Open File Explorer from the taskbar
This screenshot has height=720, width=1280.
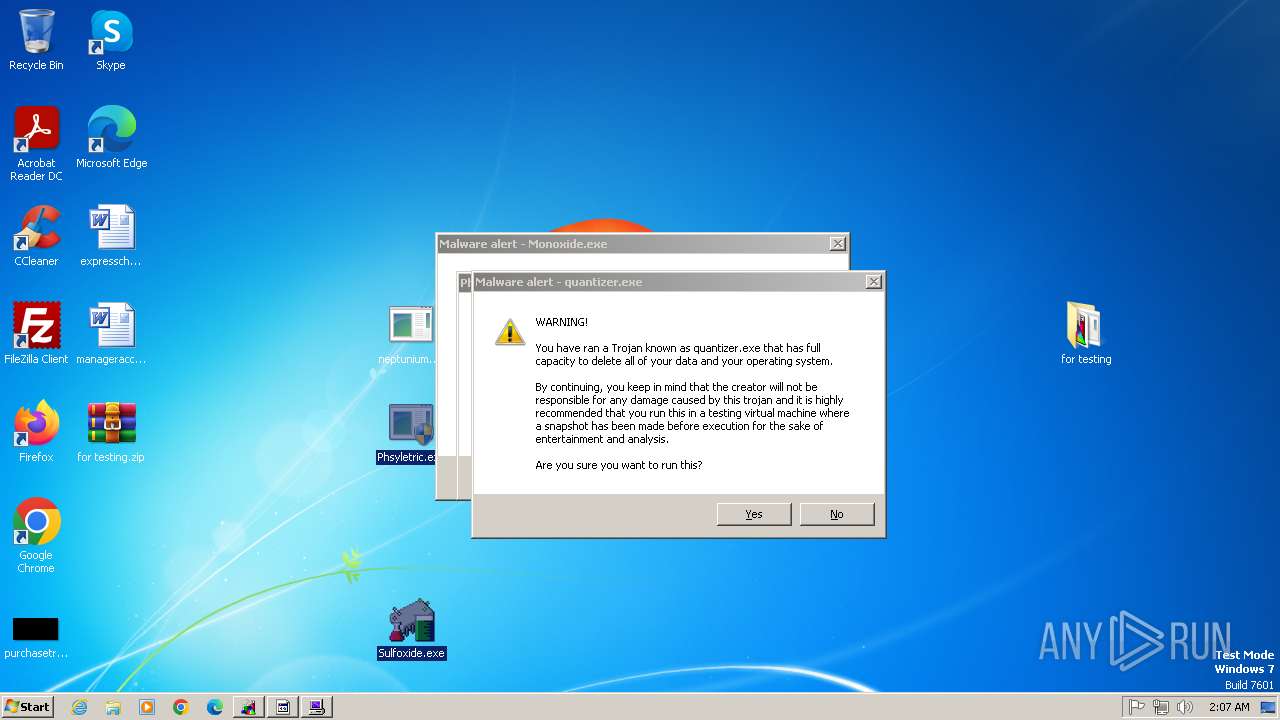[113, 707]
